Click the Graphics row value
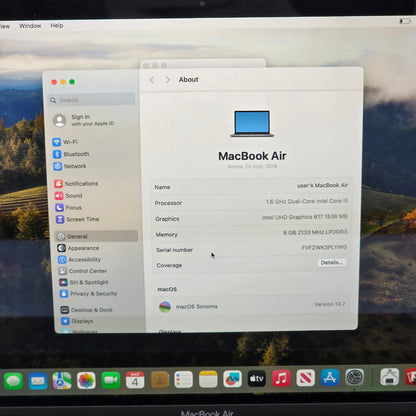The image size is (416, 416). [305, 217]
